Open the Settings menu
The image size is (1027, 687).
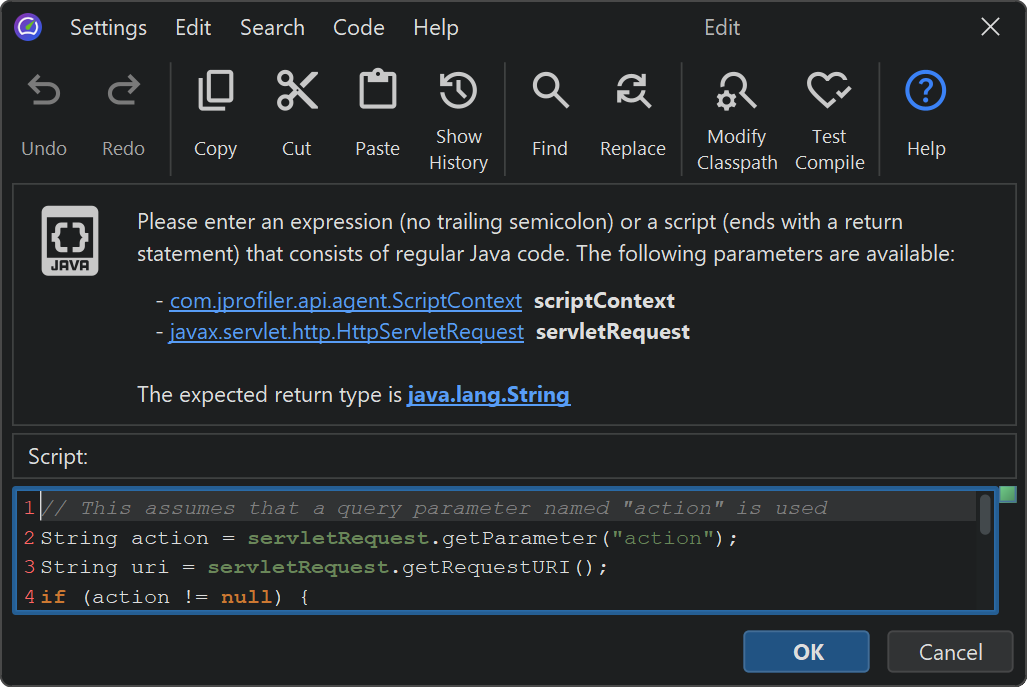[x=108, y=28]
